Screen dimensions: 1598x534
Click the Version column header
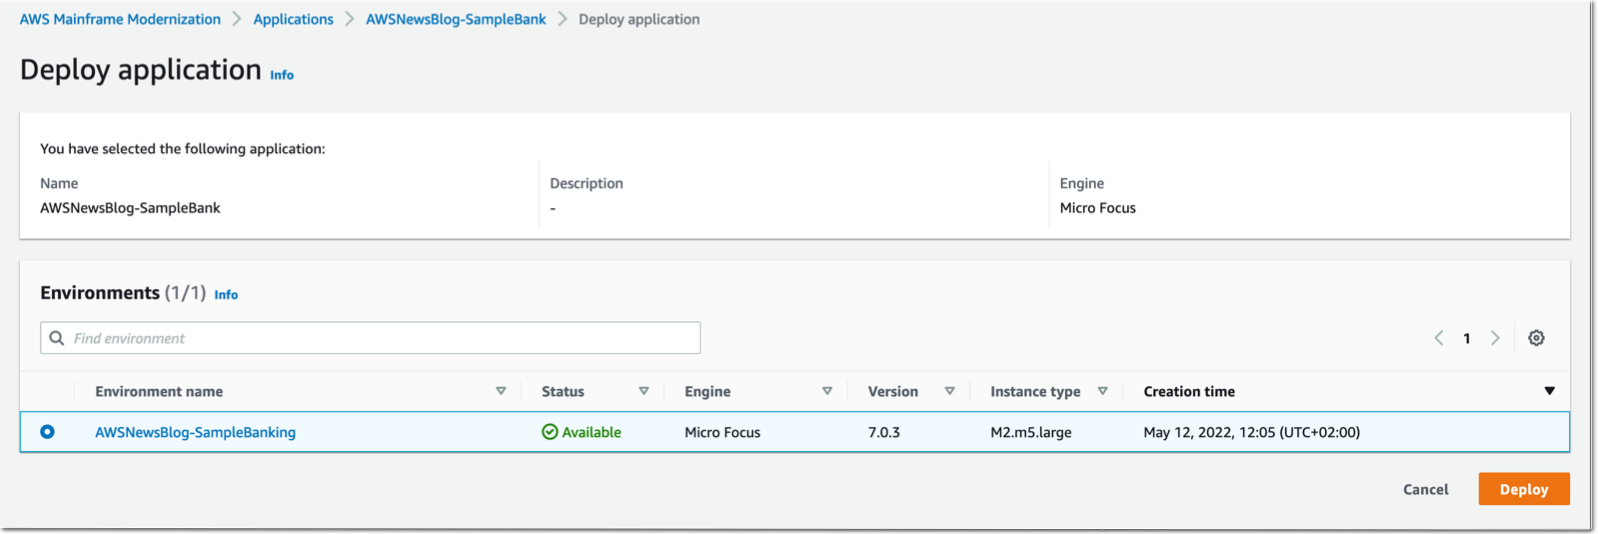coord(893,391)
